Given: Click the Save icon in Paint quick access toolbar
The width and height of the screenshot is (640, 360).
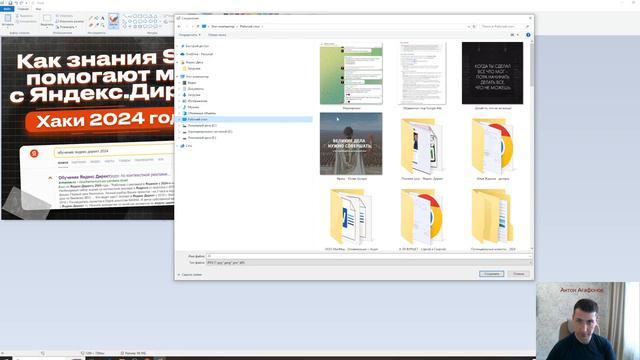Looking at the screenshot, I should (11, 3).
